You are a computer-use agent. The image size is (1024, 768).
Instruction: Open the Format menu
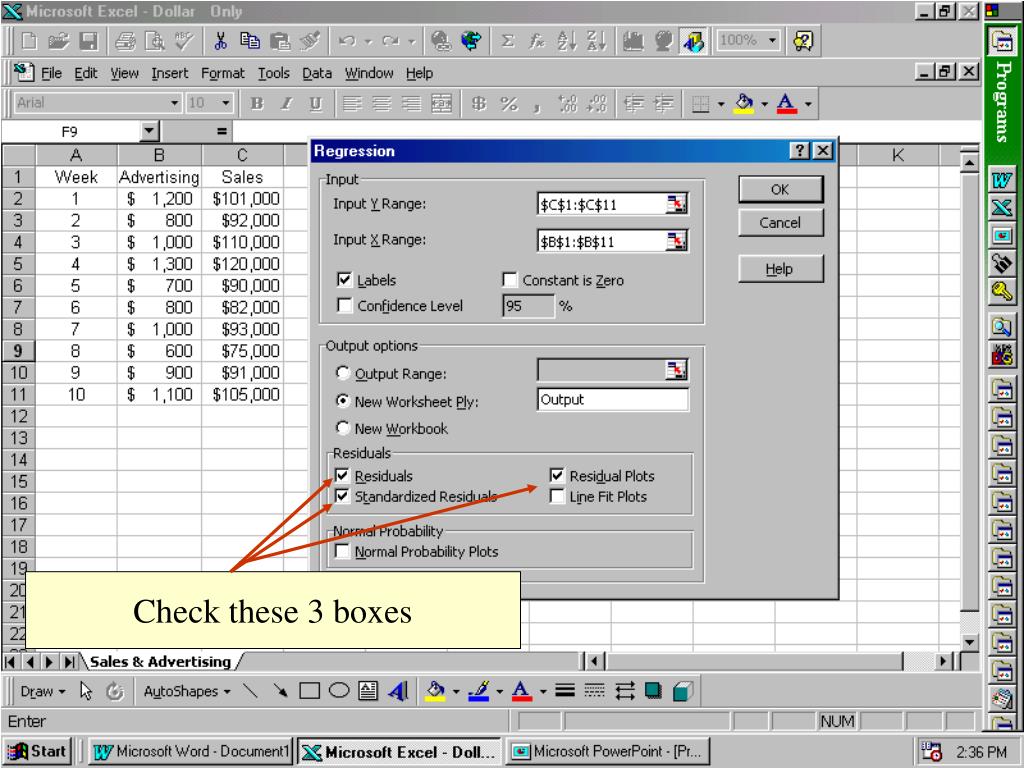[x=223, y=73]
